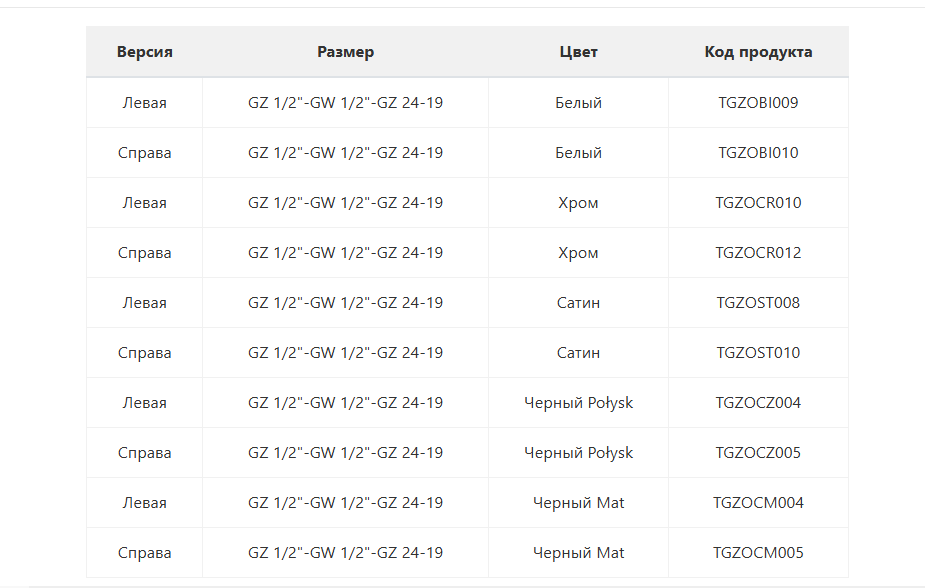Click Белый color cell in TGZOBI009 row
The height and width of the screenshot is (588, 925).
coord(578,103)
